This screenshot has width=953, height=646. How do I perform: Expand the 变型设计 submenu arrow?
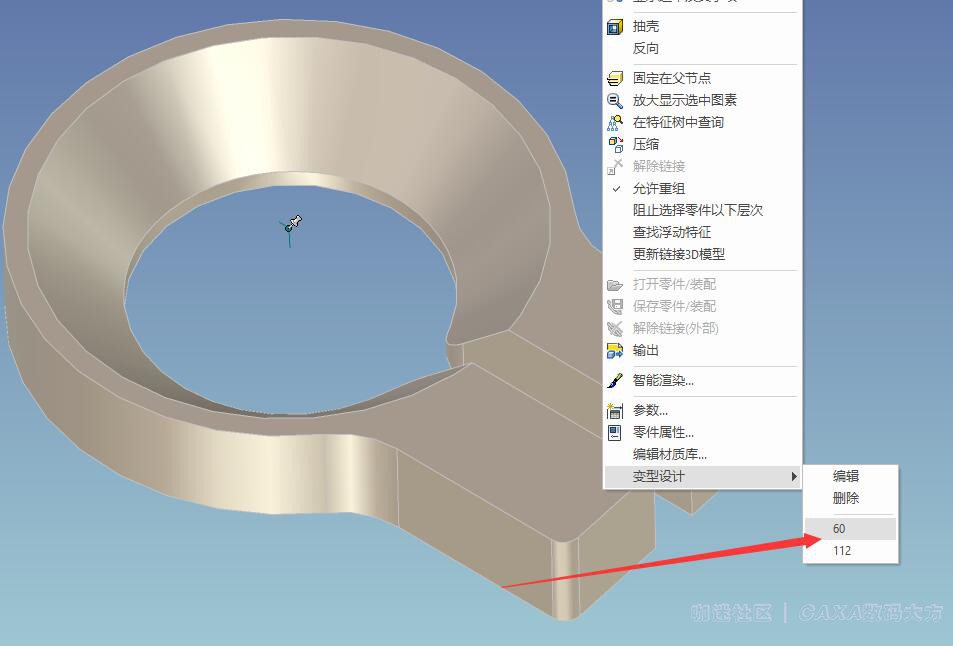794,477
